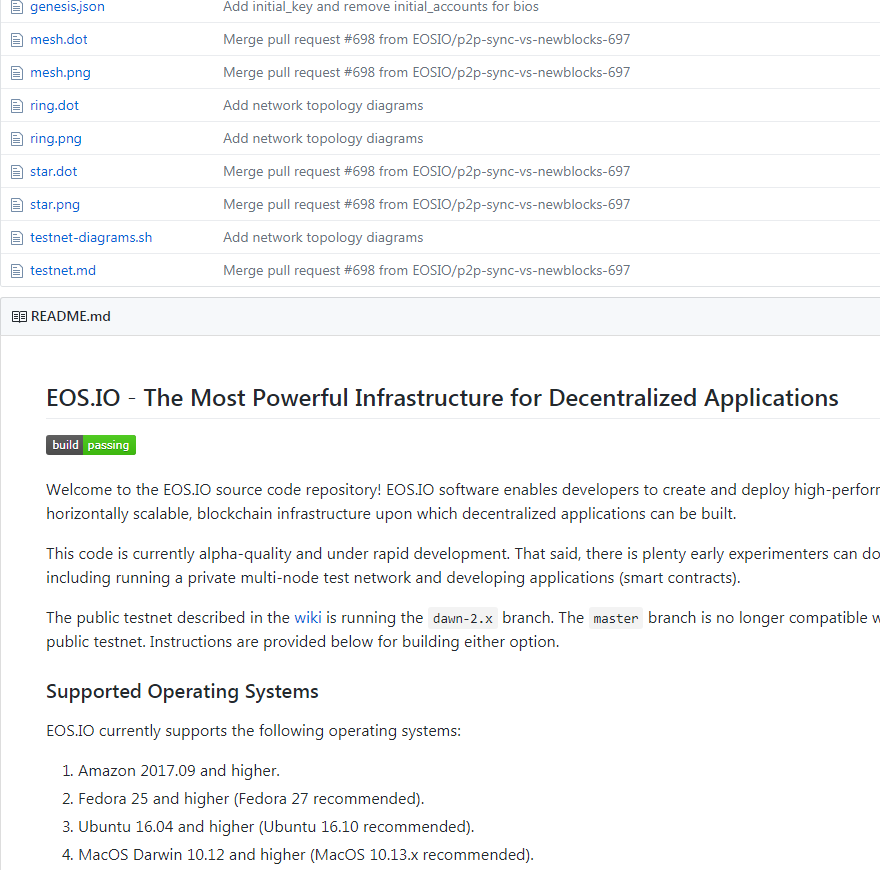880x870 pixels.
Task: Click the book icon next to README.md
Action: point(19,317)
